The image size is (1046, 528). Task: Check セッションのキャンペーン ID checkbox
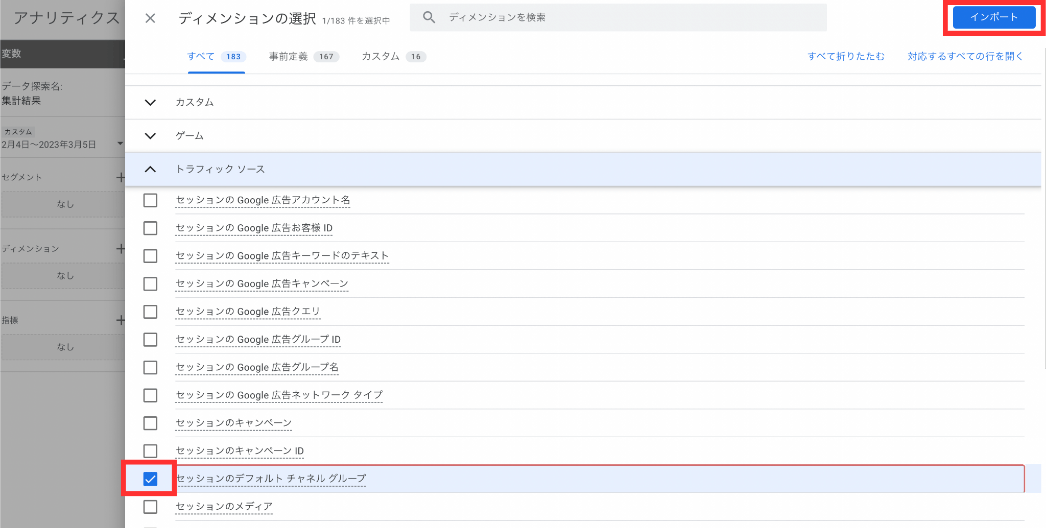pyautogui.click(x=150, y=451)
